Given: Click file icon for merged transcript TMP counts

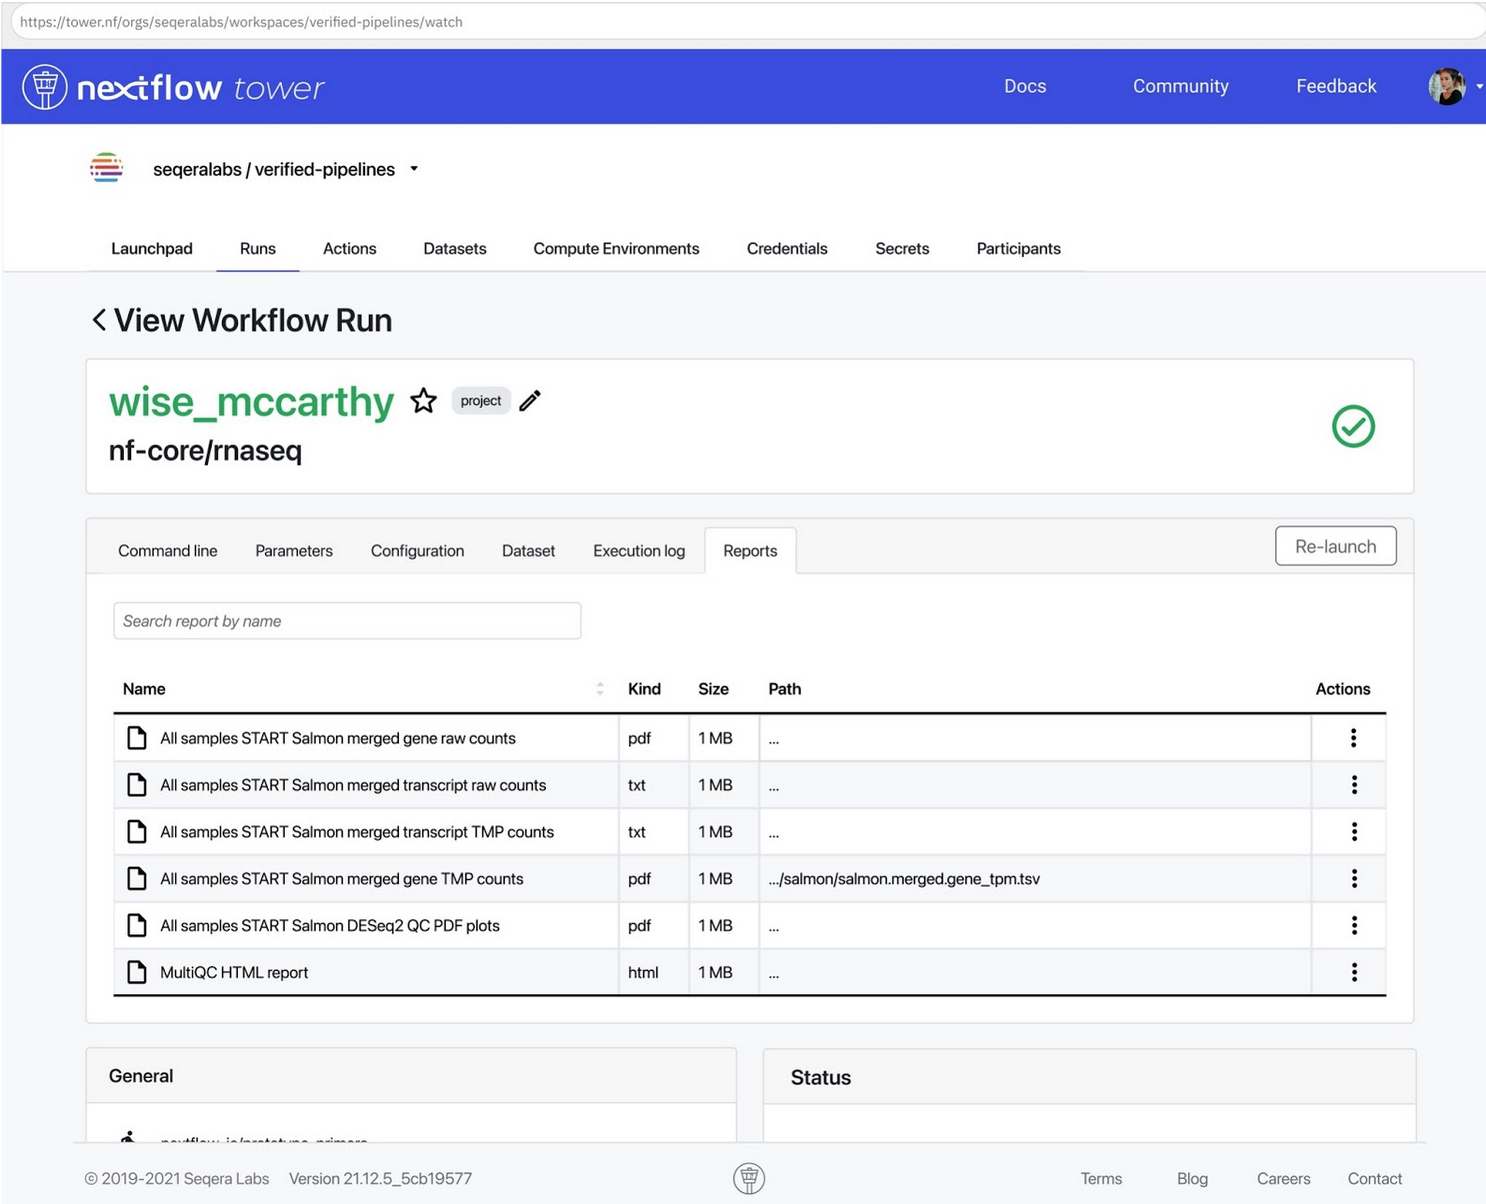Looking at the screenshot, I should 137,832.
